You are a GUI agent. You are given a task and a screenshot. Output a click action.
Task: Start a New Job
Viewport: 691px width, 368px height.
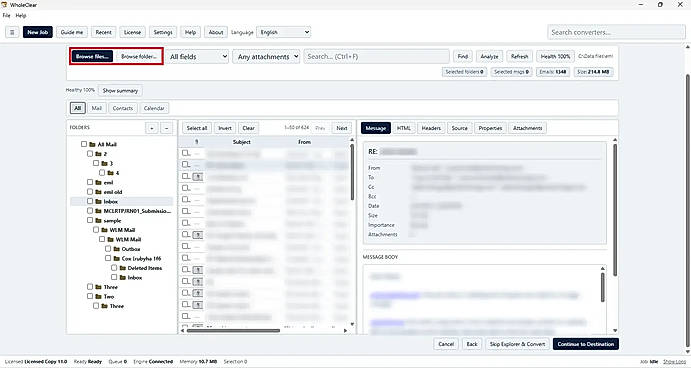coord(37,32)
